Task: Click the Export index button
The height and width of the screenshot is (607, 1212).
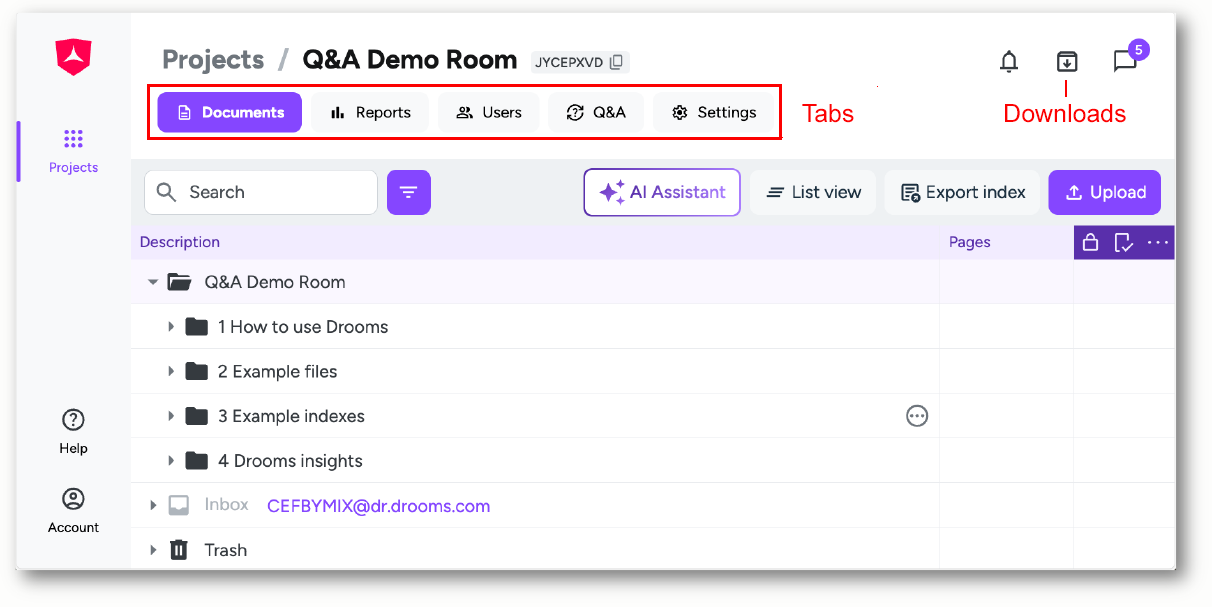Action: [963, 192]
